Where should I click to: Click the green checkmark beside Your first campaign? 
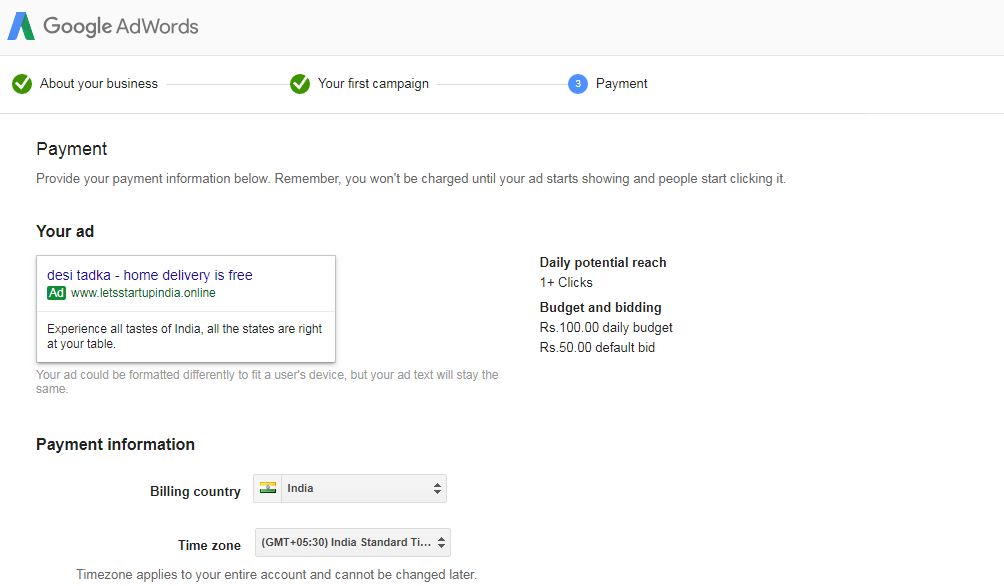(300, 84)
